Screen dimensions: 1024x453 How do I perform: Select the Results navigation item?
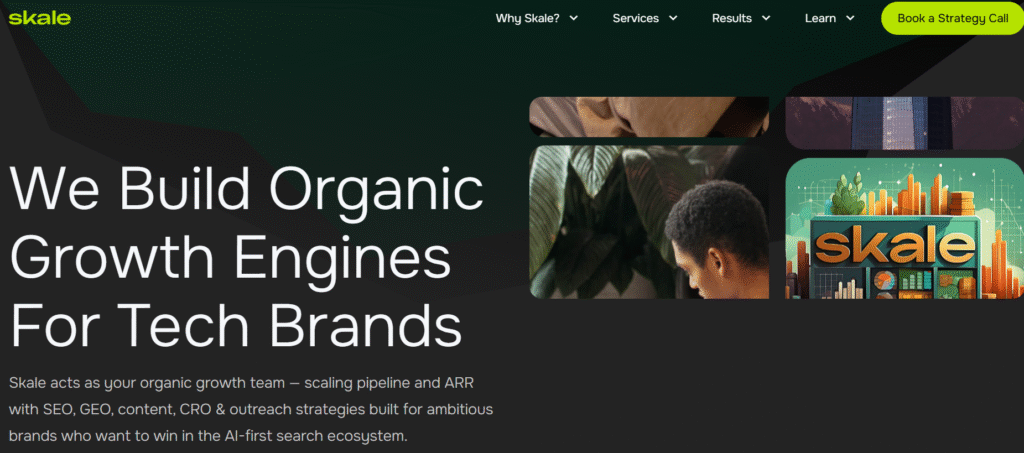point(731,18)
